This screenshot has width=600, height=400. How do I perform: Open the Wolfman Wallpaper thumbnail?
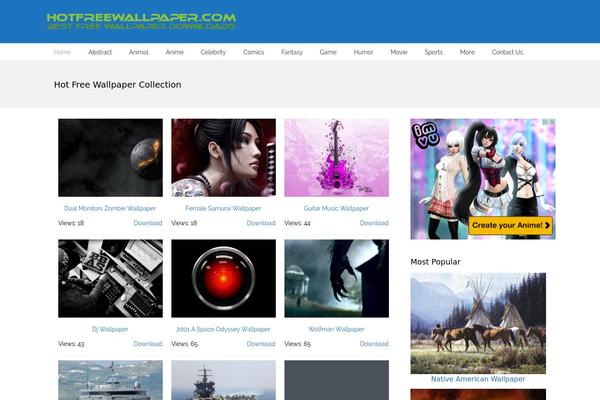click(336, 279)
